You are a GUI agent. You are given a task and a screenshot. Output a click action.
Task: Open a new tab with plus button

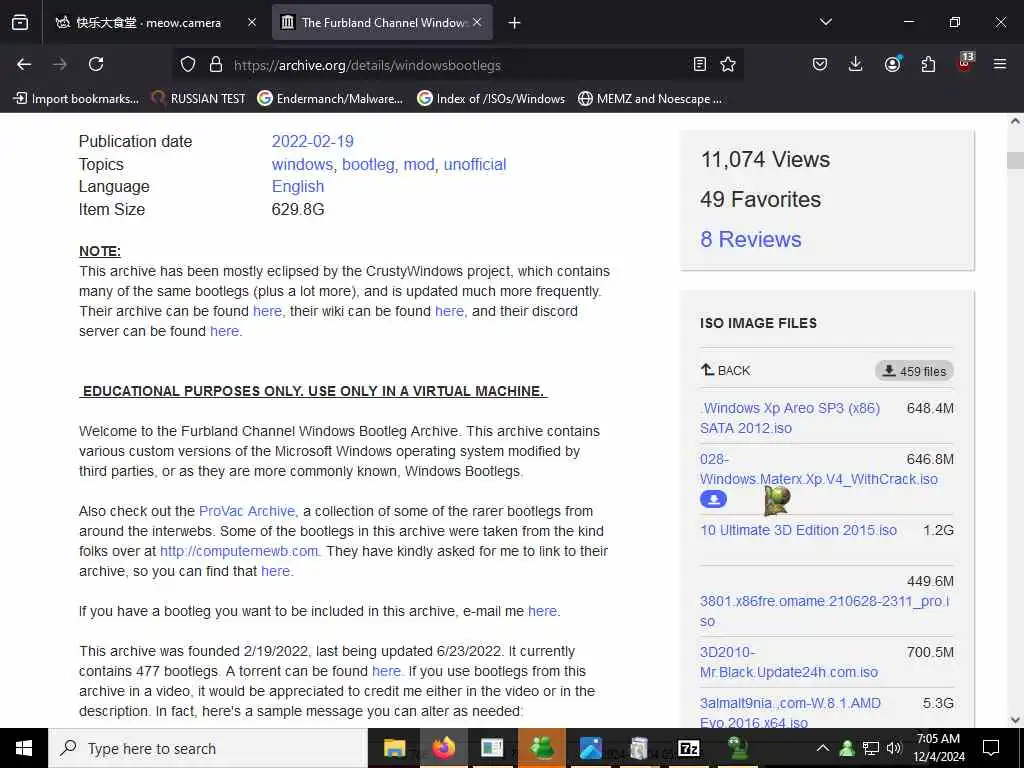tap(514, 23)
